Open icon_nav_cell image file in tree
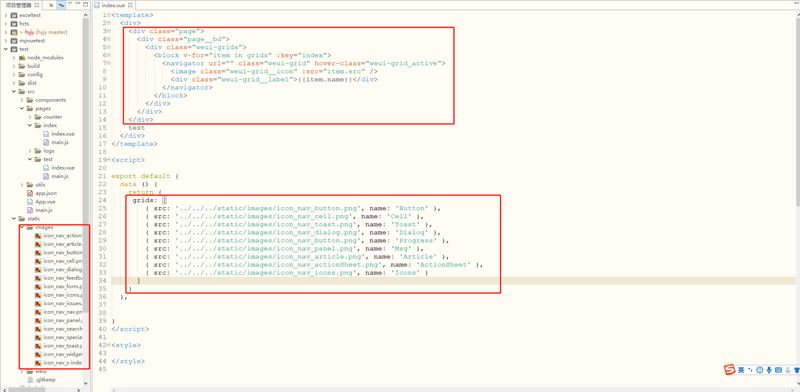The image size is (800, 392). coord(63,261)
